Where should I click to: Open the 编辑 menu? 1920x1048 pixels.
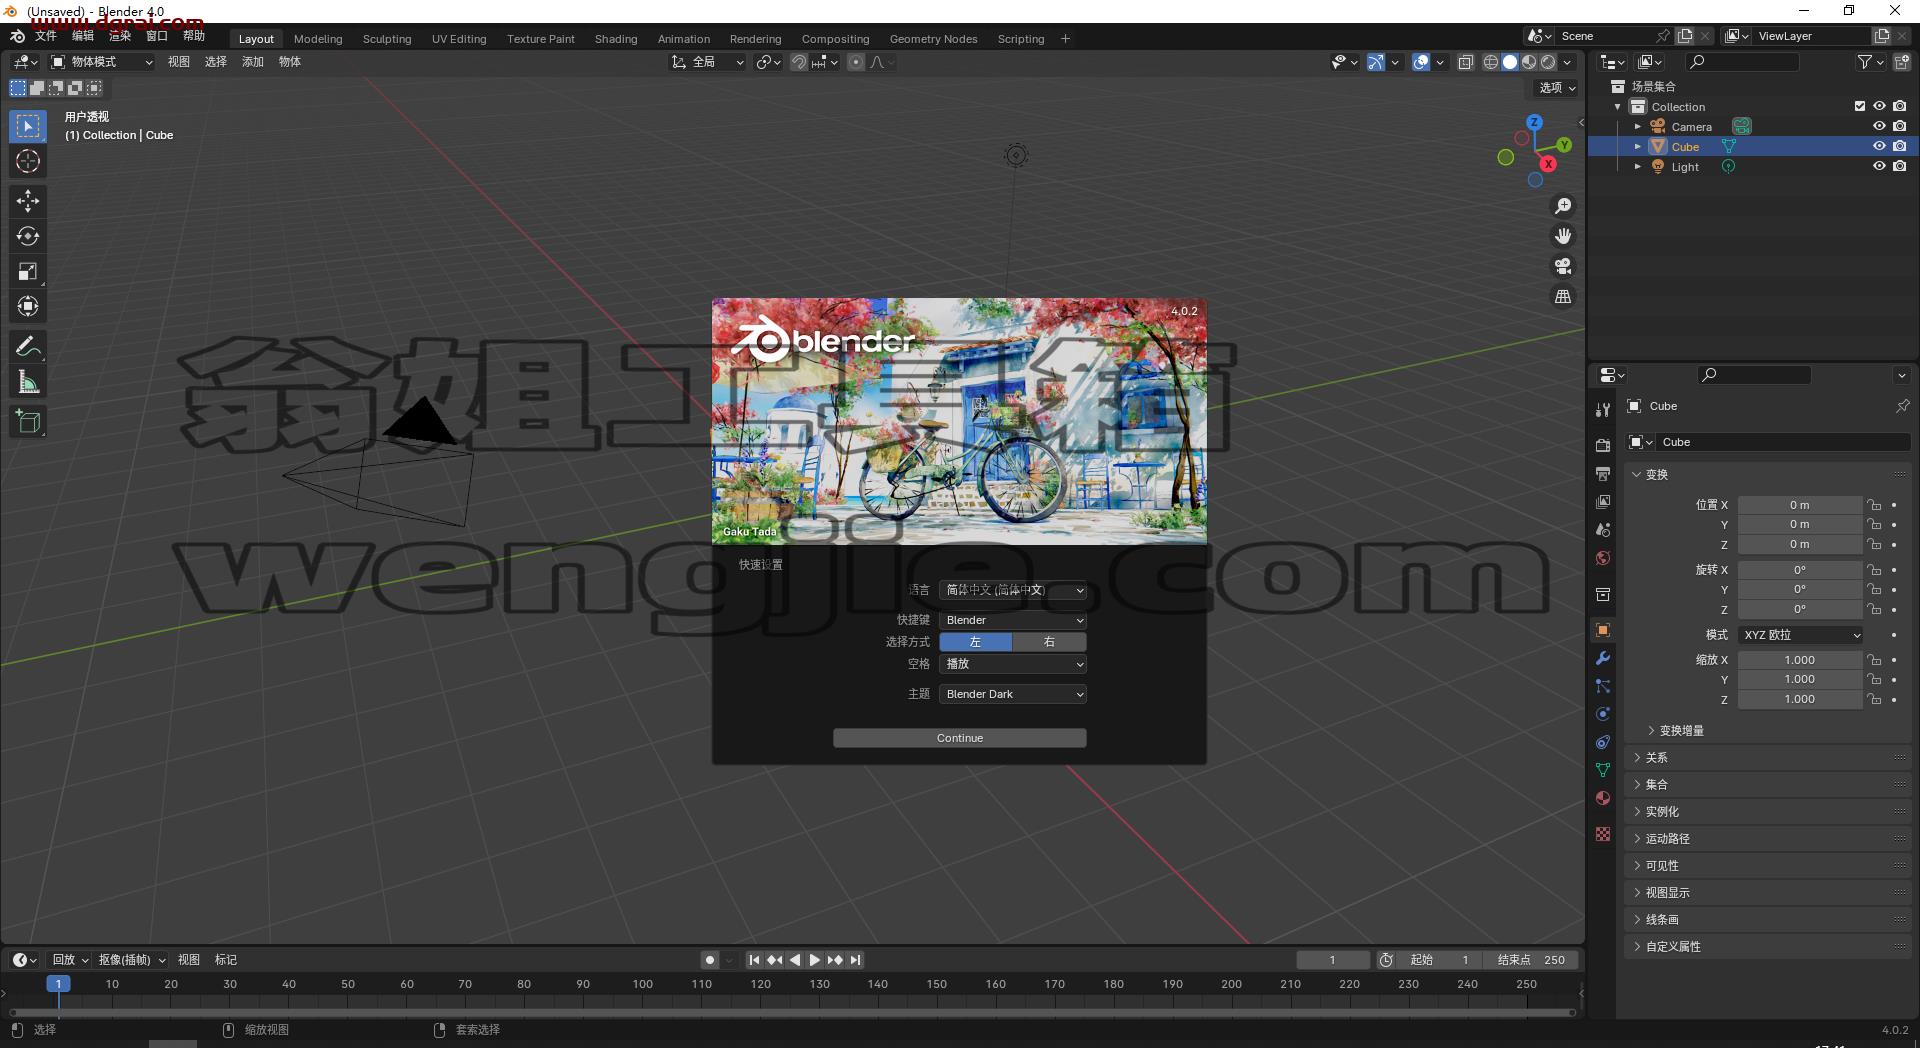pyautogui.click(x=83, y=36)
